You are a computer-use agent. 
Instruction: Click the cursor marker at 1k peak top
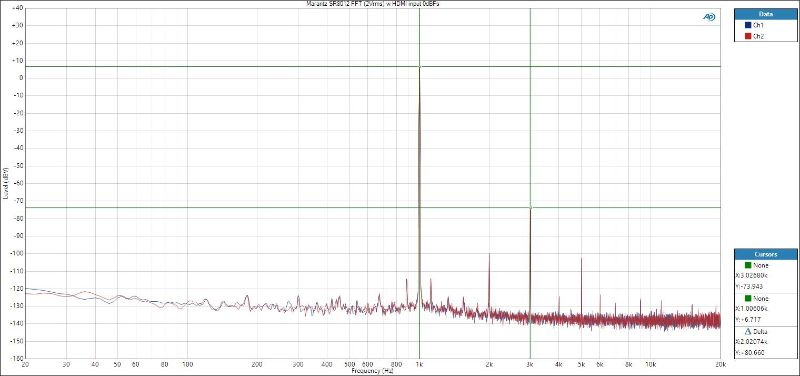(x=419, y=66)
